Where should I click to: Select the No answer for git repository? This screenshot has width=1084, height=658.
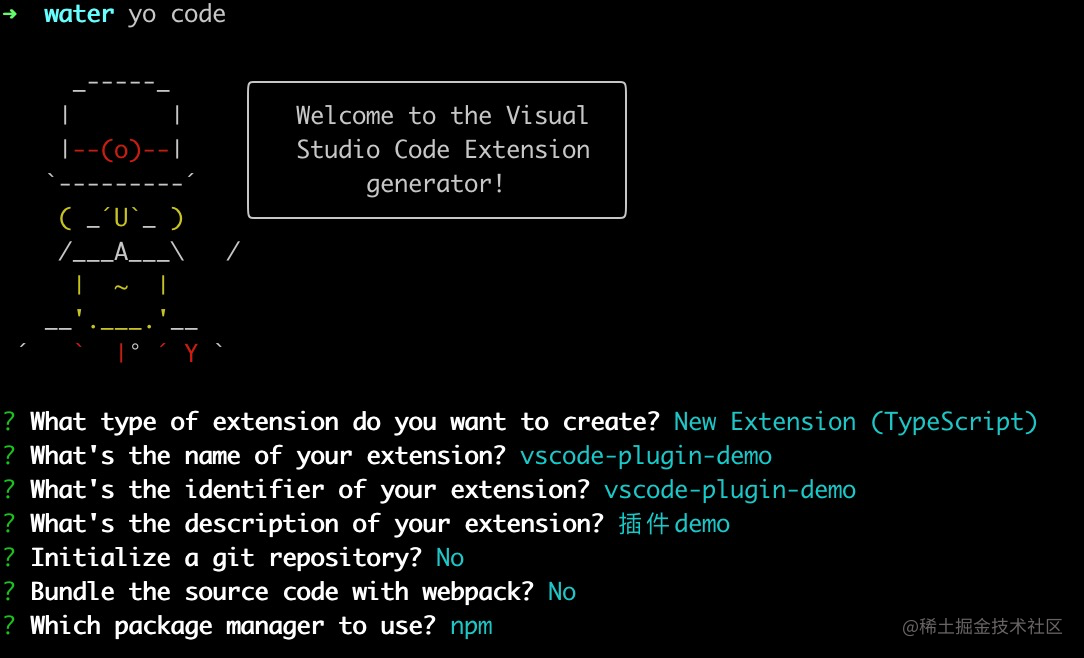tap(449, 557)
